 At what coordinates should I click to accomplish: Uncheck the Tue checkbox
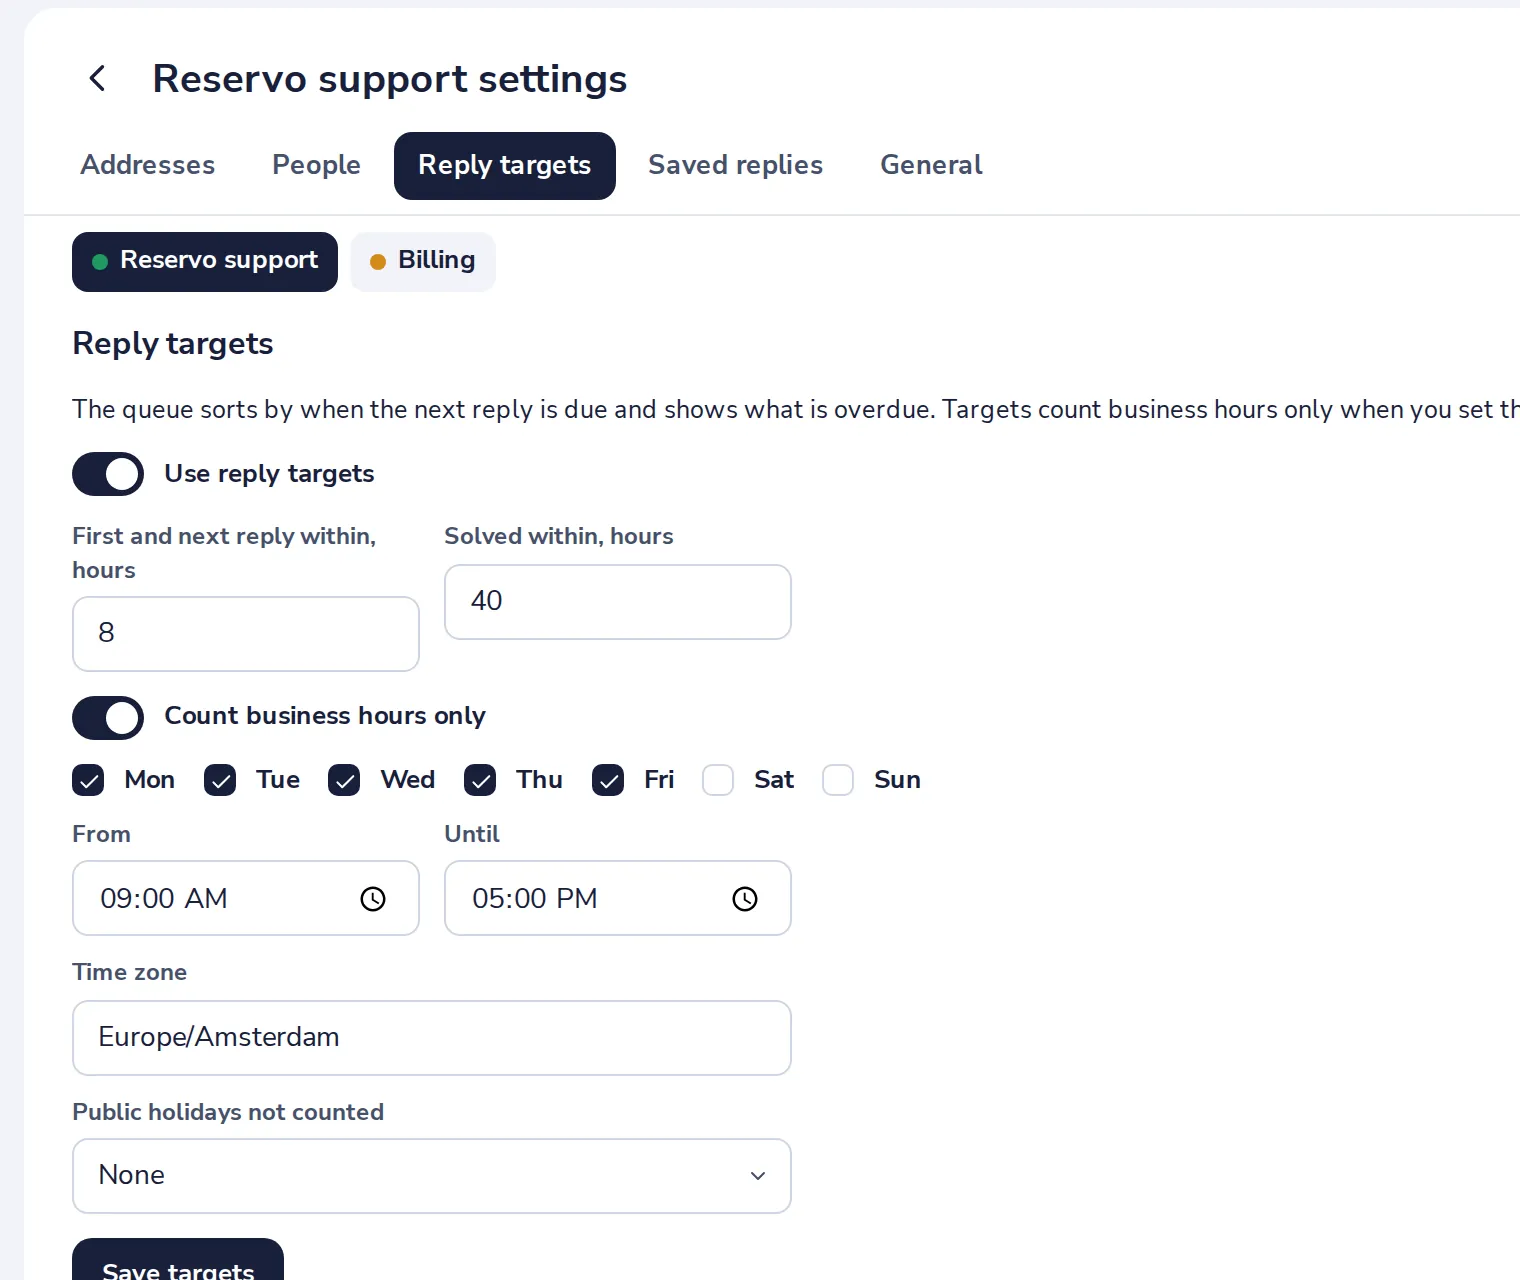coord(220,780)
